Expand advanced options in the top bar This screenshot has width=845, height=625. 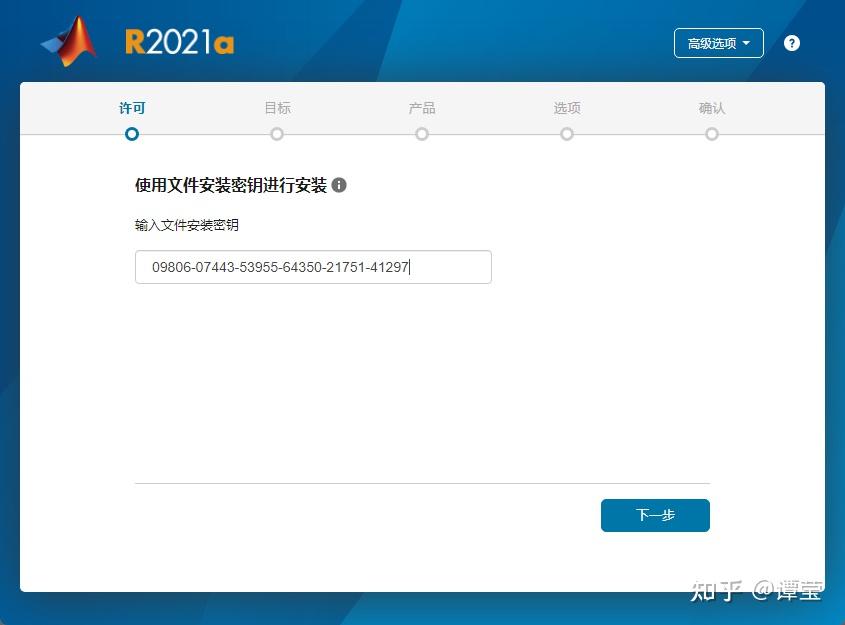(718, 43)
